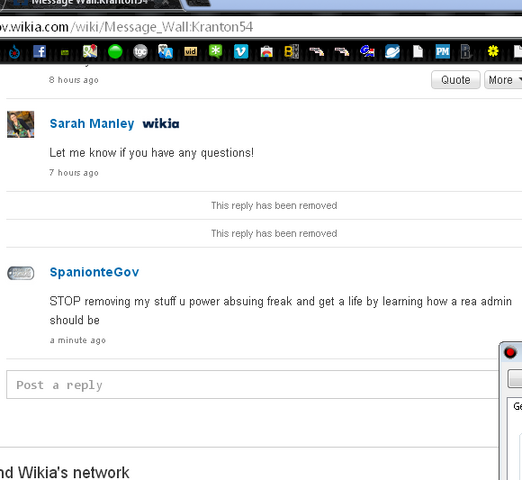The height and width of the screenshot is (480, 522).
Task: Open the grey tgc bookmark icon
Action: (x=140, y=52)
